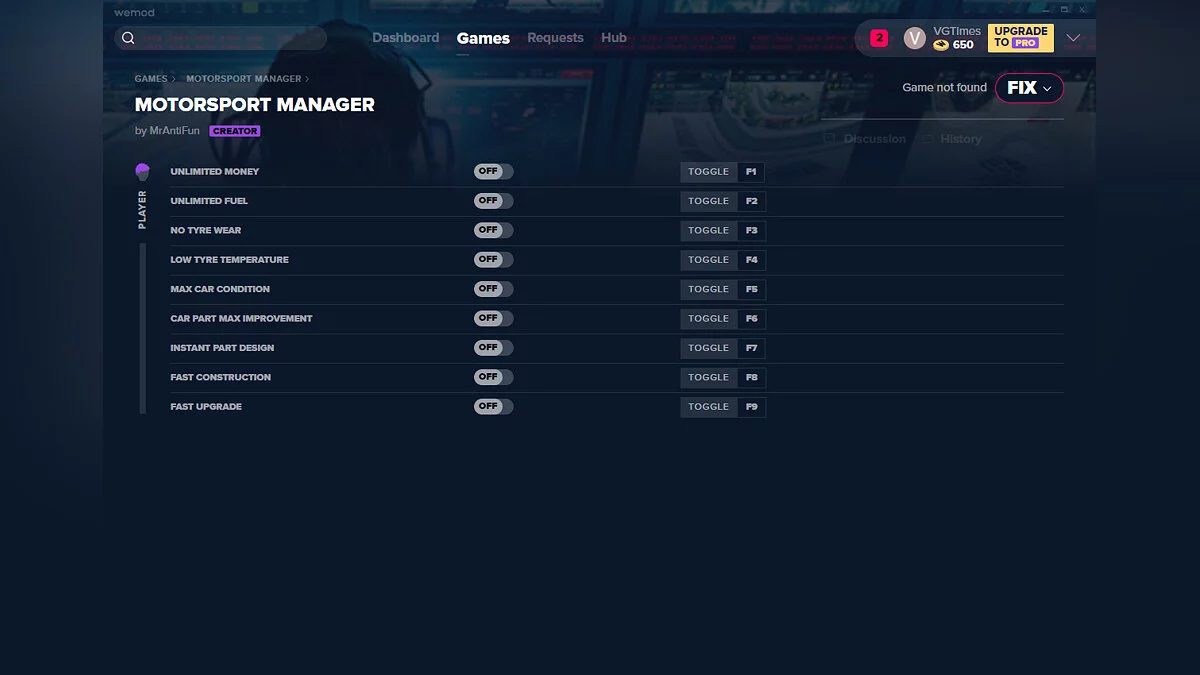The width and height of the screenshot is (1200, 675).
Task: Click the coins balance showing 650
Action: 953,44
